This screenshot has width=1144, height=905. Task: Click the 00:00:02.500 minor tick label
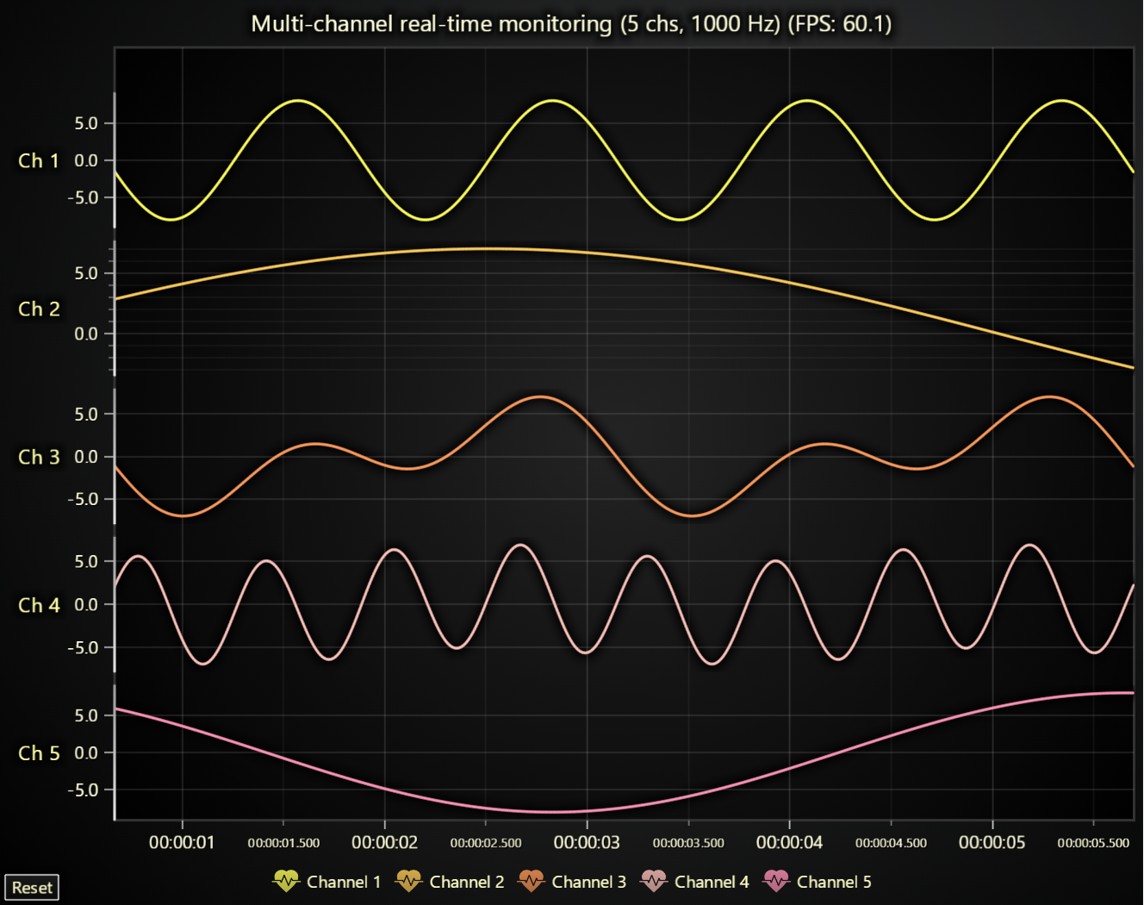click(486, 843)
